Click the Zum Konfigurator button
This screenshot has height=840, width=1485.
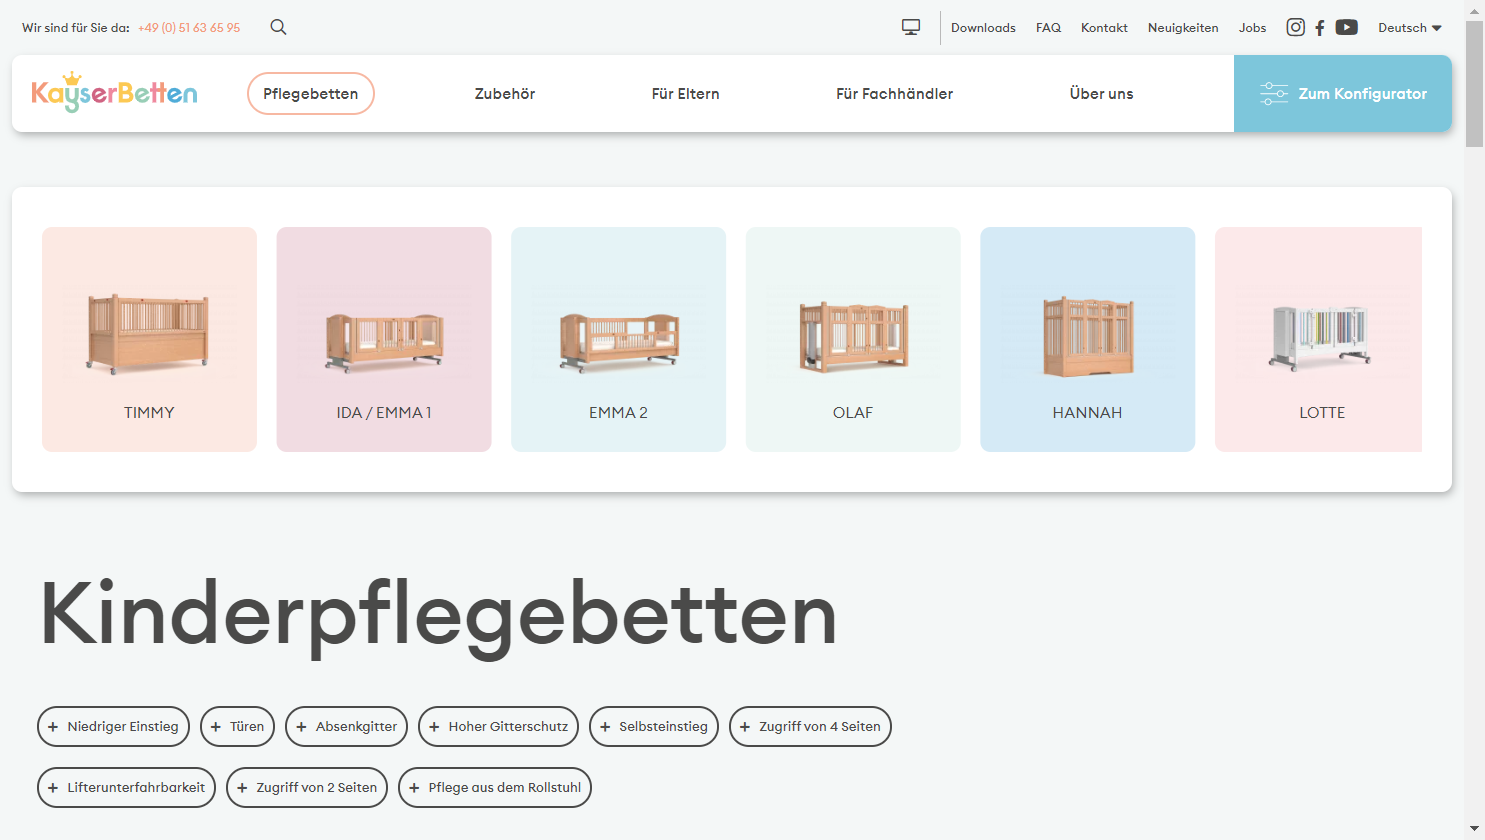(x=1343, y=93)
